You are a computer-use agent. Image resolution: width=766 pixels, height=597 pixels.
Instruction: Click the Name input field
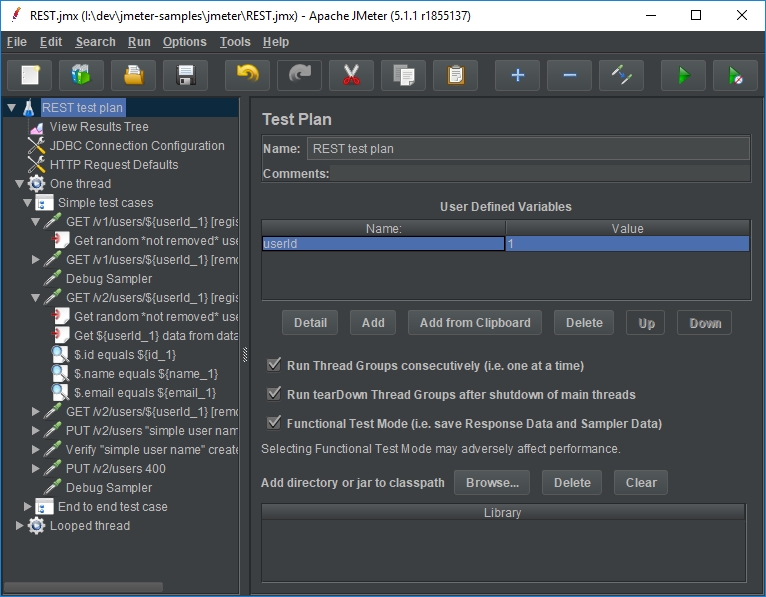tap(528, 149)
